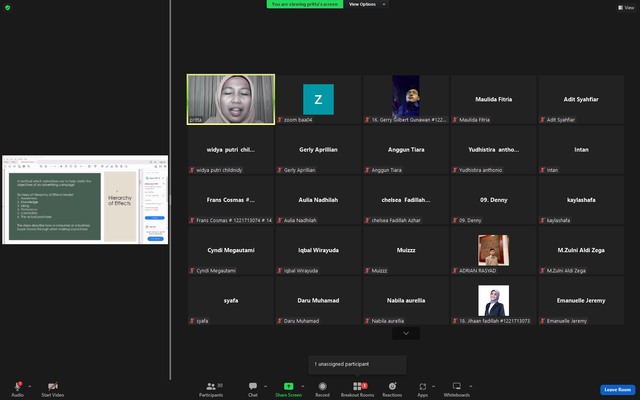Expand the audio options arrow next to Audio

pos(29,386)
